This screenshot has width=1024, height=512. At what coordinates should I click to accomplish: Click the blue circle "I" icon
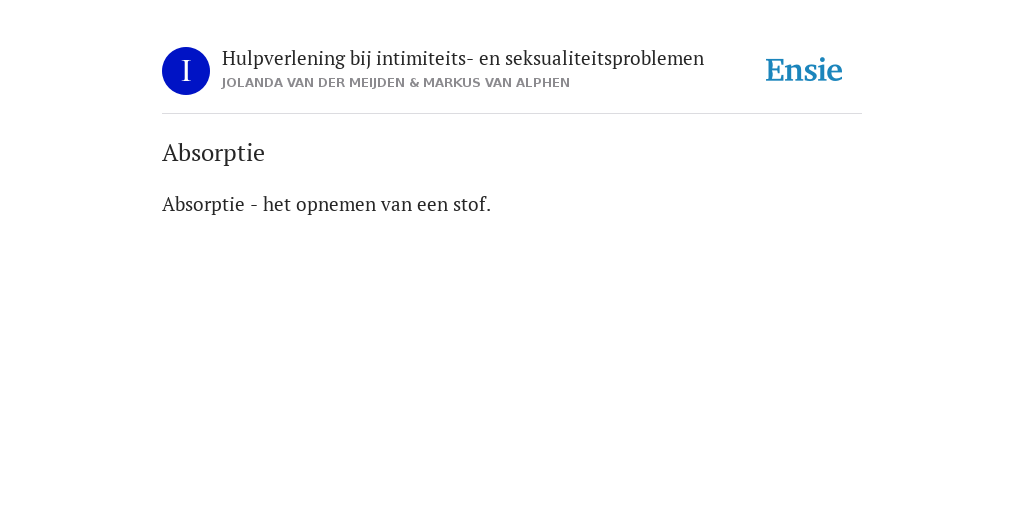(x=186, y=71)
